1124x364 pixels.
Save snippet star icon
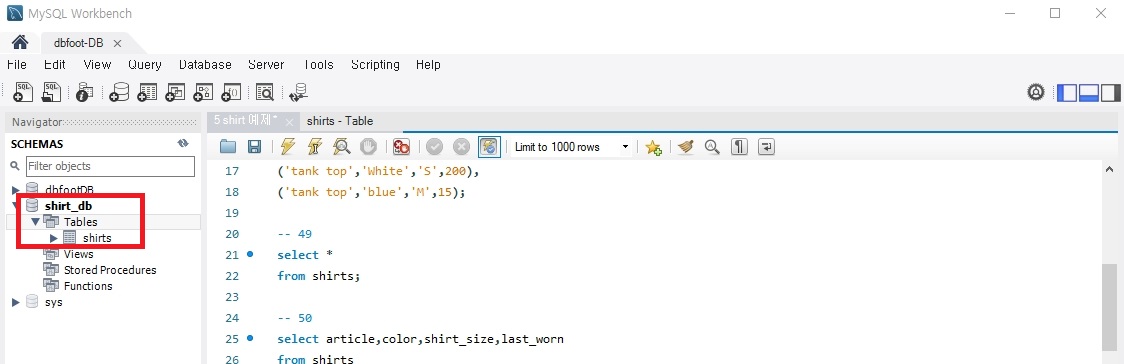(653, 148)
